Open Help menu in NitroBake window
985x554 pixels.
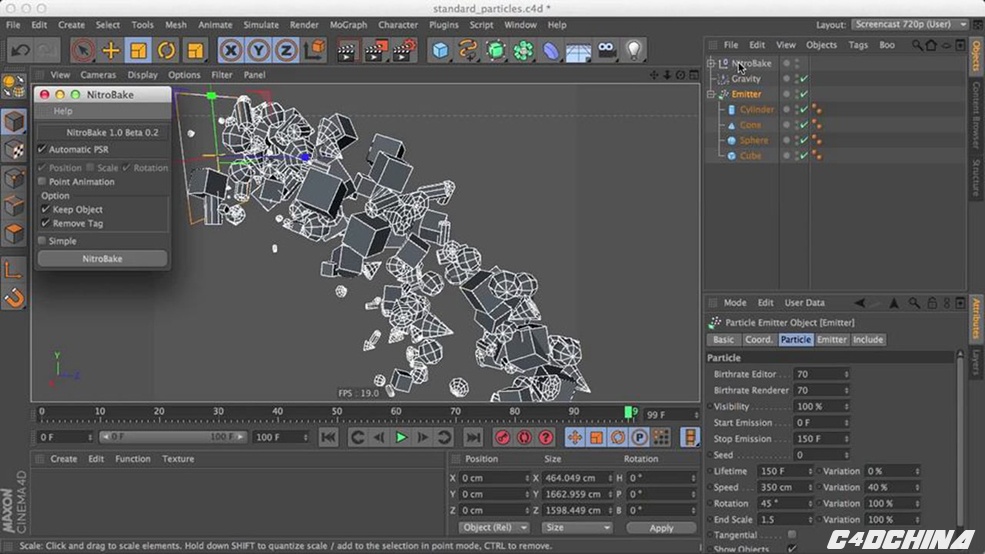pos(63,111)
